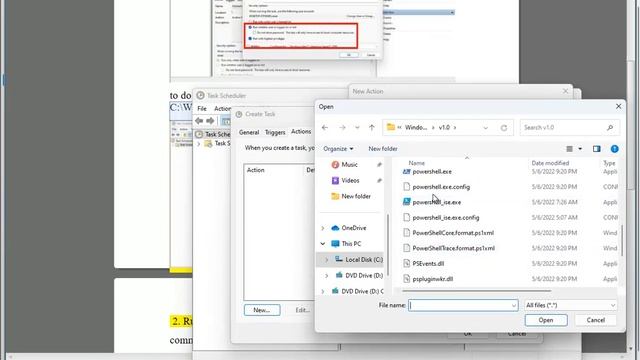Open recent locations dropdown arrow
Viewport: 640px width, 360px height.
[357, 128]
